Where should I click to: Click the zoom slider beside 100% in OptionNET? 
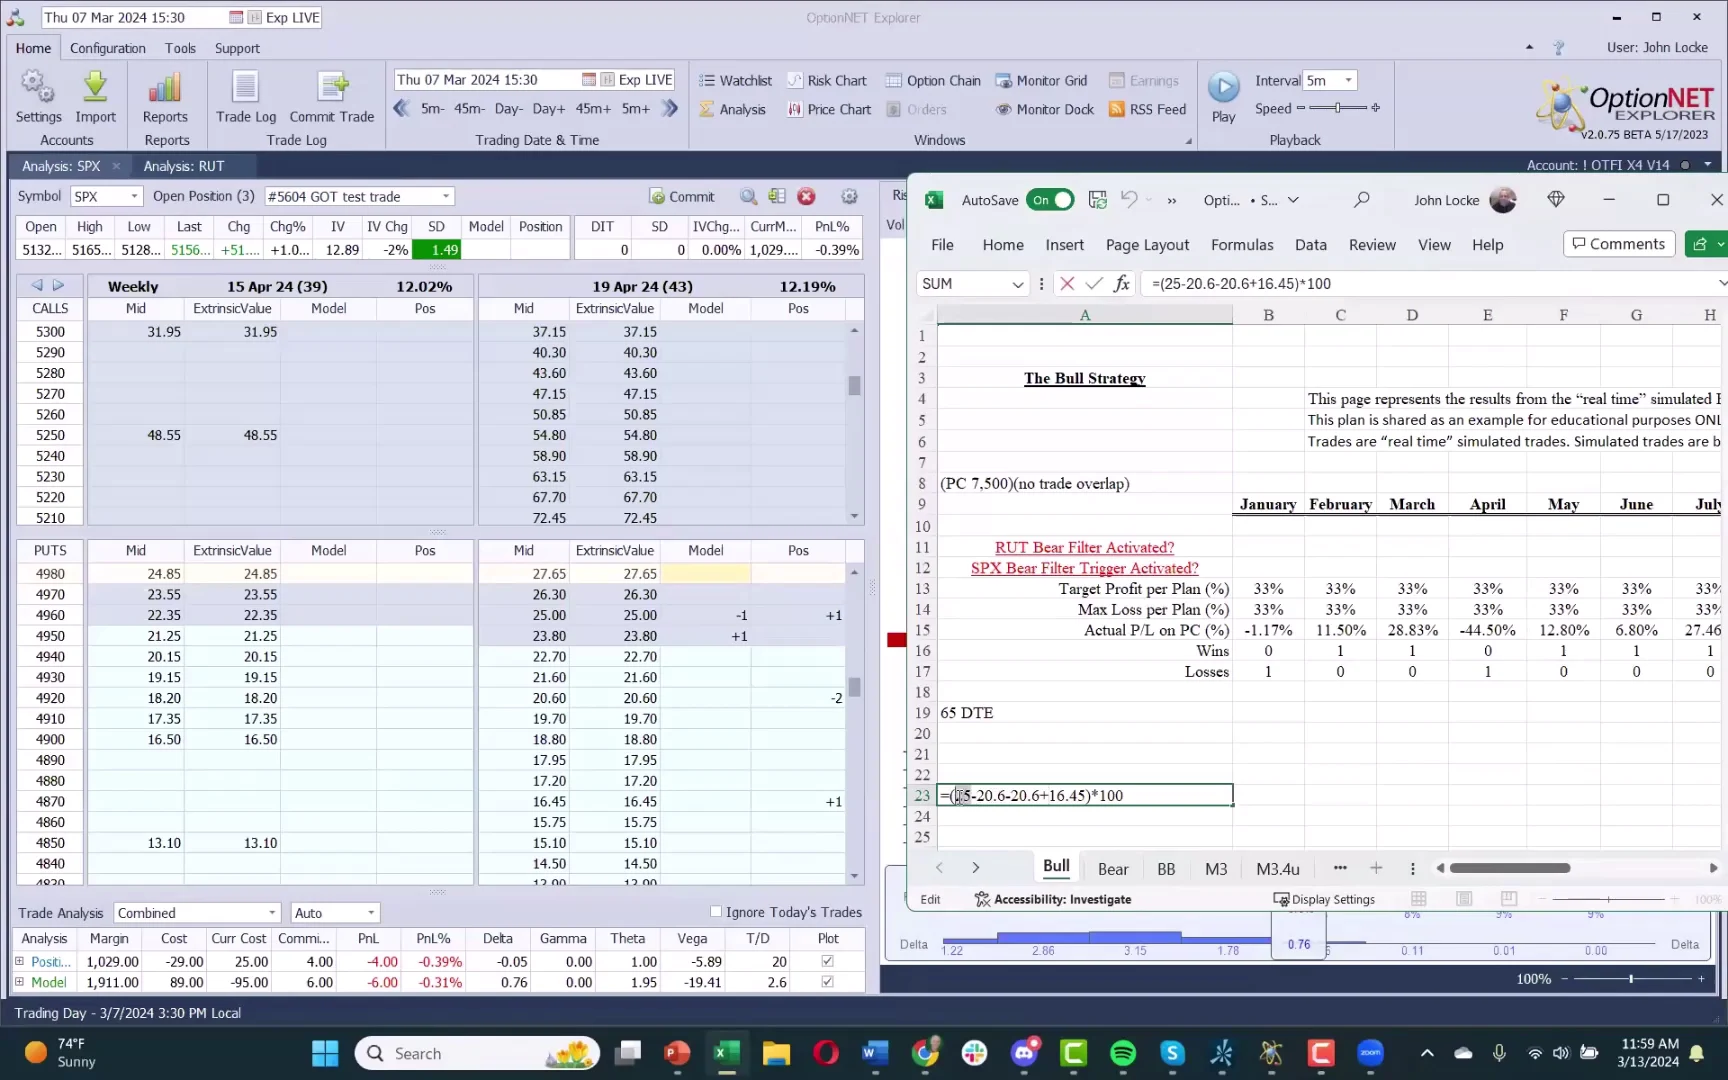click(x=1631, y=979)
